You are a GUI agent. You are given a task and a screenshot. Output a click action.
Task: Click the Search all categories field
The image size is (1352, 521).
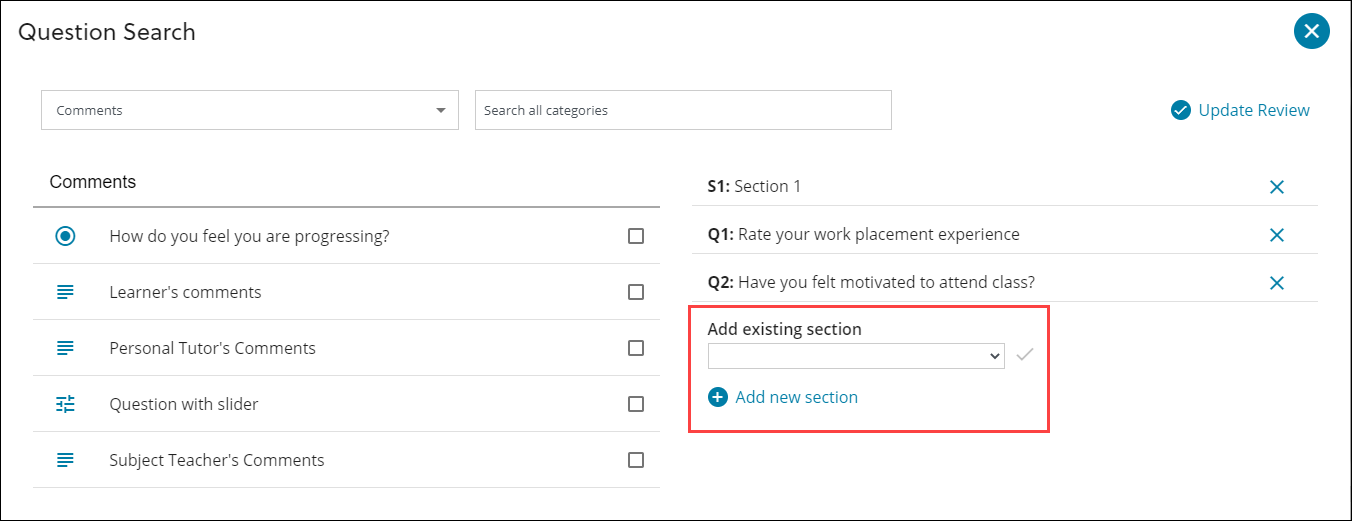[682, 110]
